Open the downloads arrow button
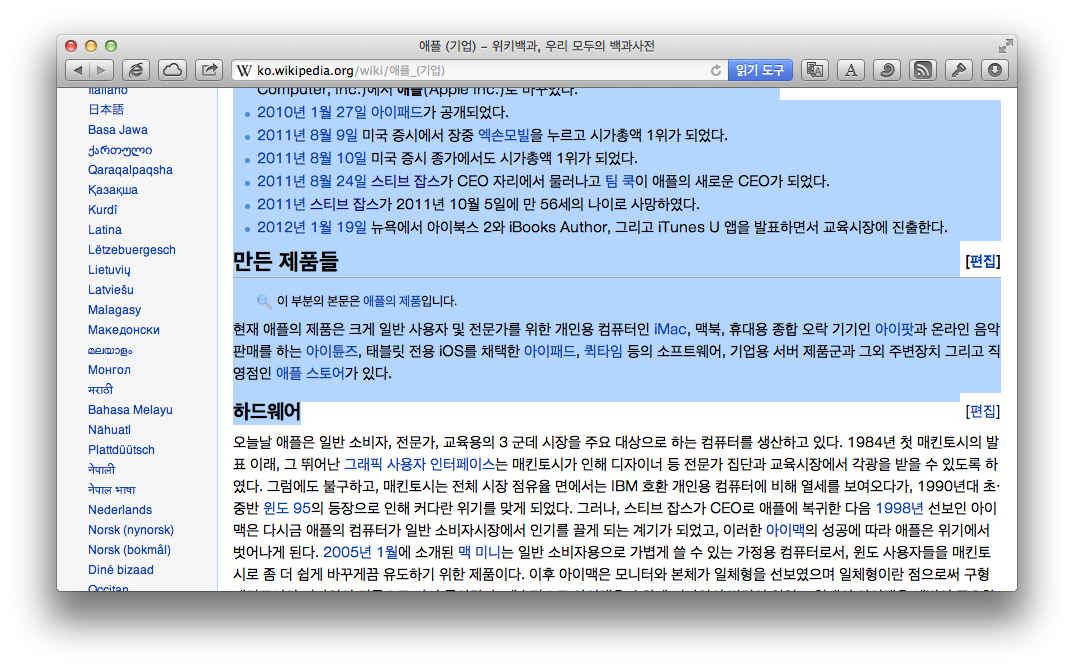Viewport: 1074px width, 670px height. 995,70
